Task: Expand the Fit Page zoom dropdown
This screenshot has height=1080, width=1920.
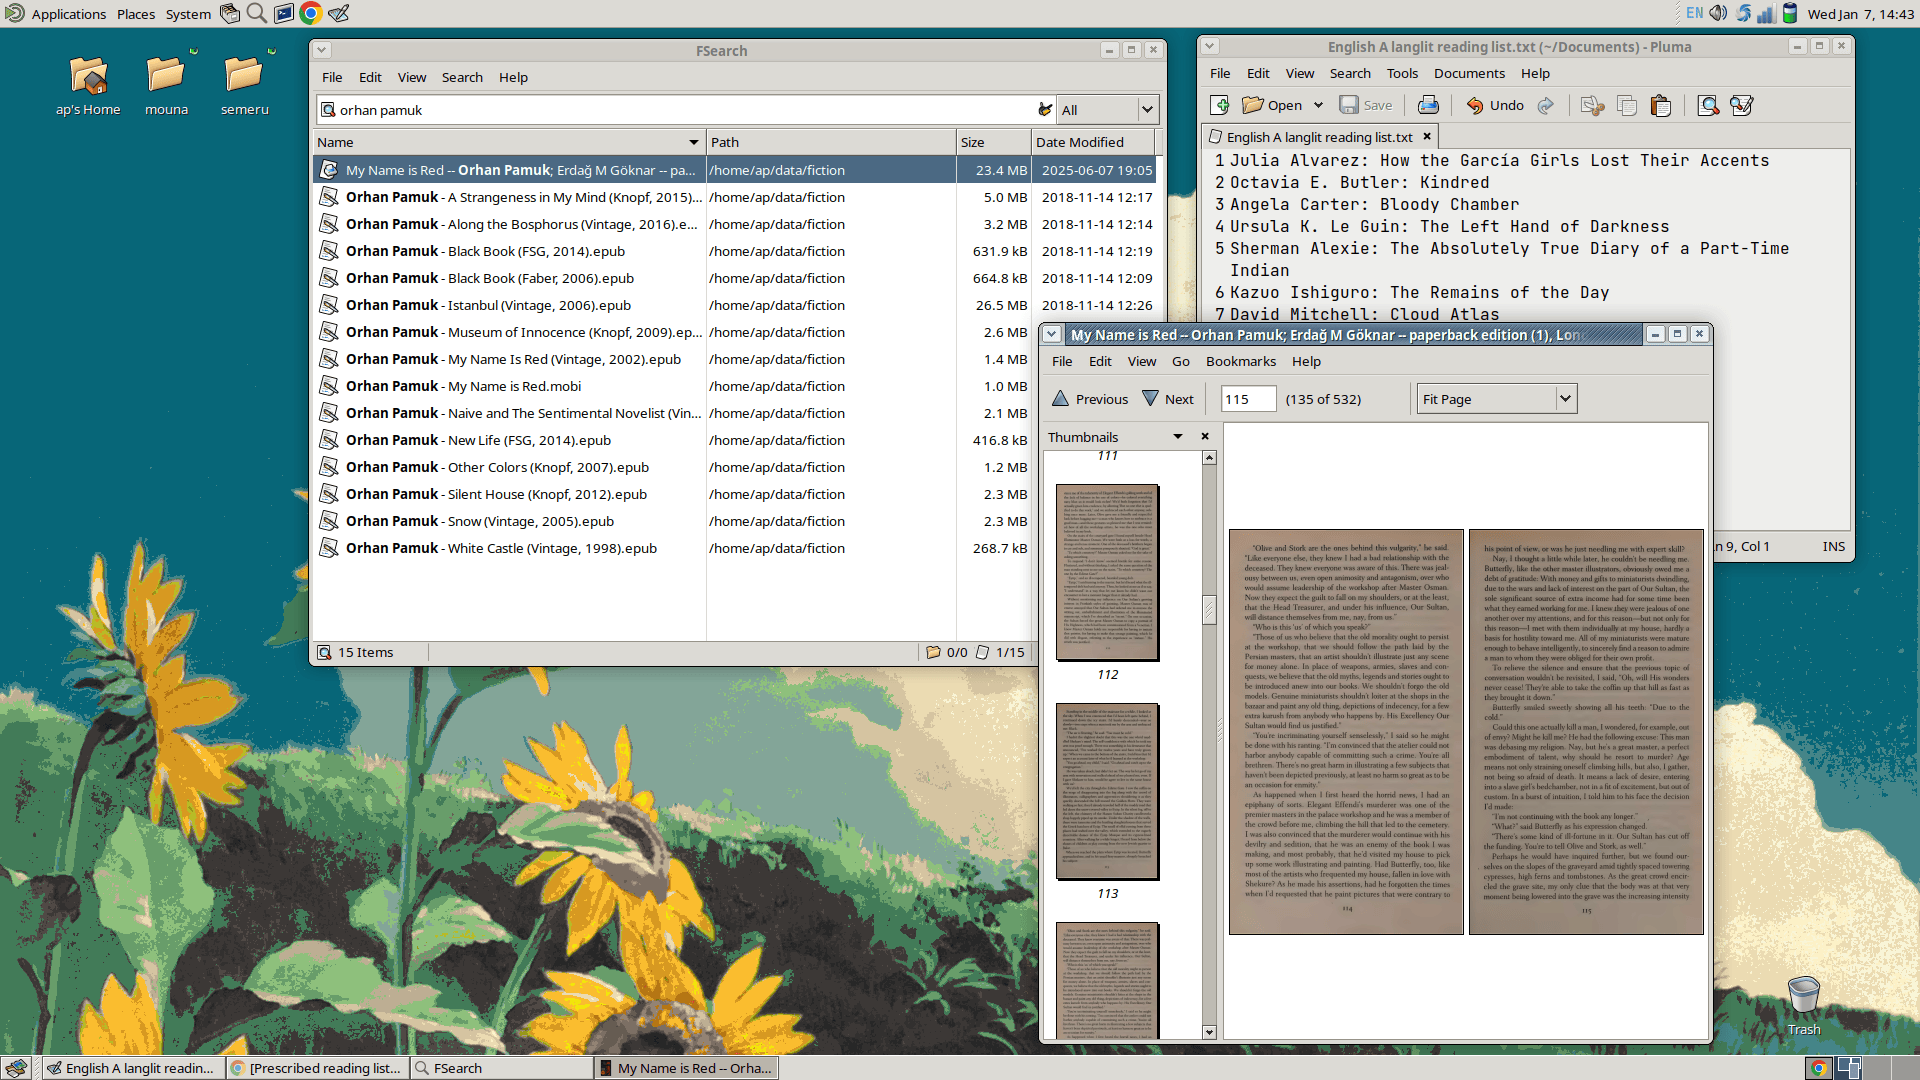Action: click(1565, 399)
